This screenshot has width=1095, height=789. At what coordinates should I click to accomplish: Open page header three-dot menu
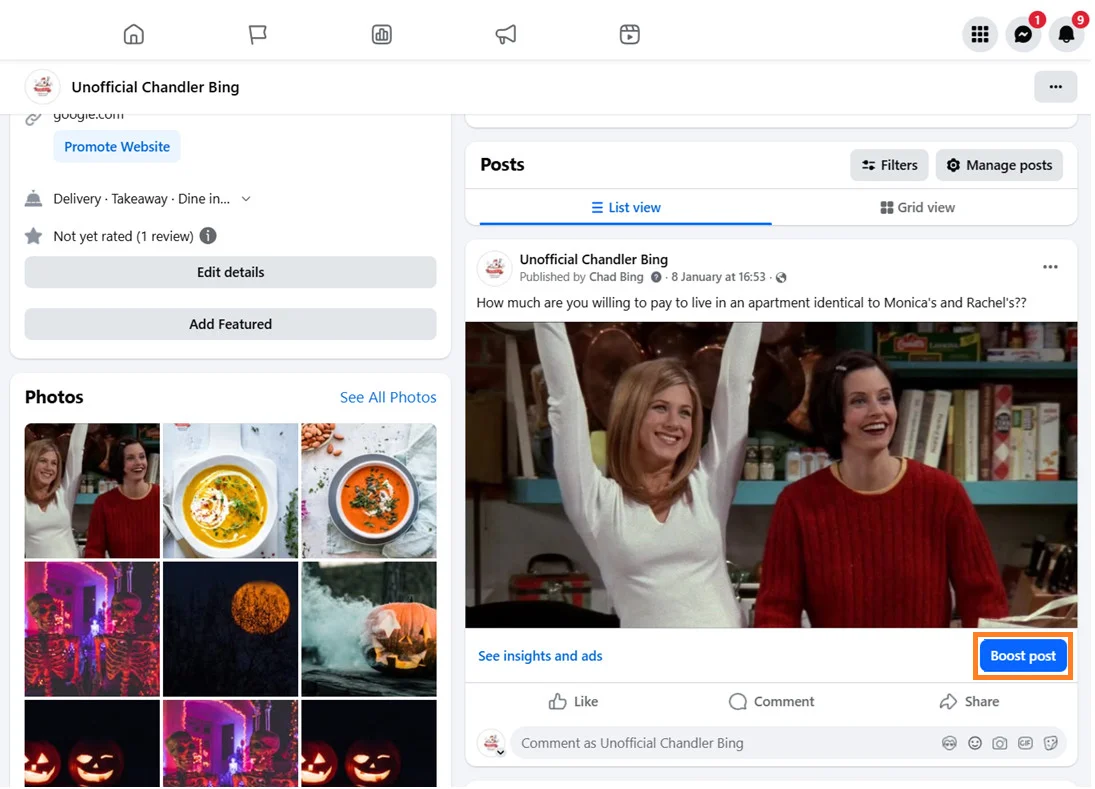pos(1055,87)
